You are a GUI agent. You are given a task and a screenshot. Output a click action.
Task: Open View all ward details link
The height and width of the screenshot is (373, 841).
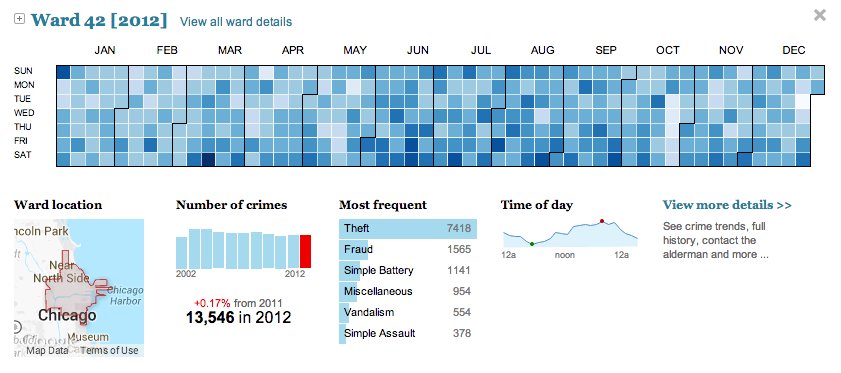coord(236,22)
